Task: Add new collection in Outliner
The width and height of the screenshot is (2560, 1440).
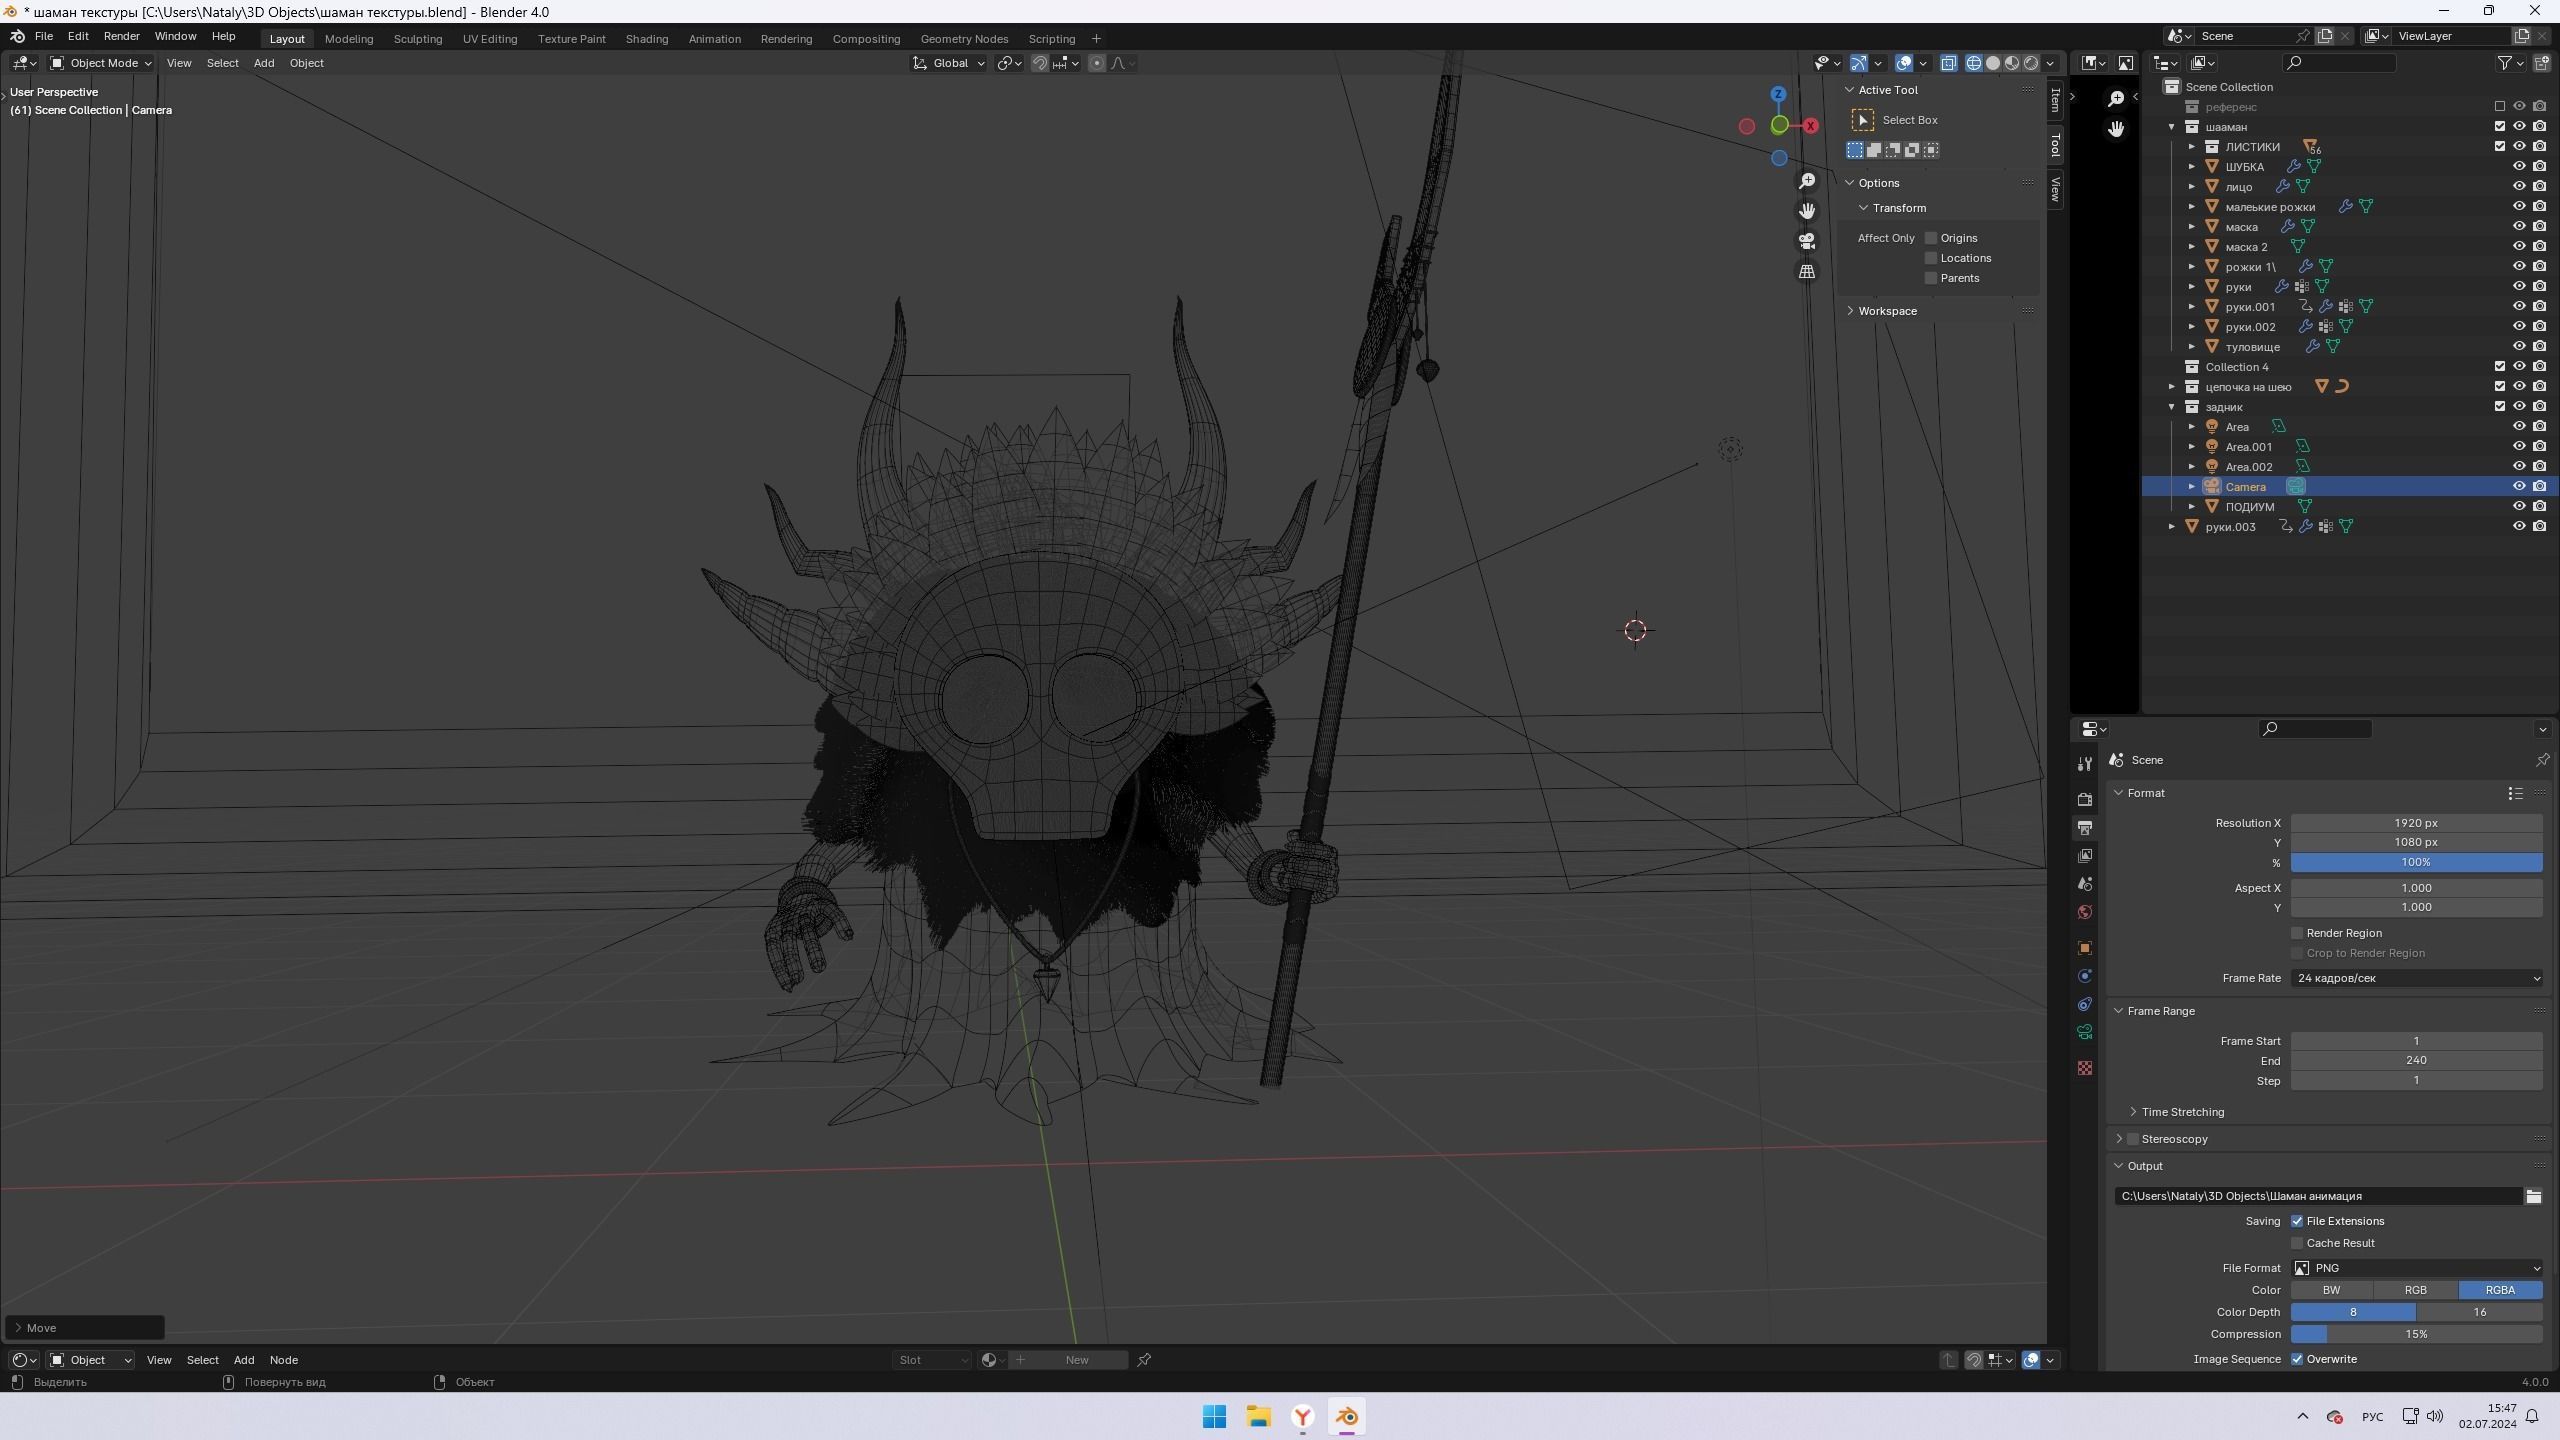Action: [x=2543, y=63]
